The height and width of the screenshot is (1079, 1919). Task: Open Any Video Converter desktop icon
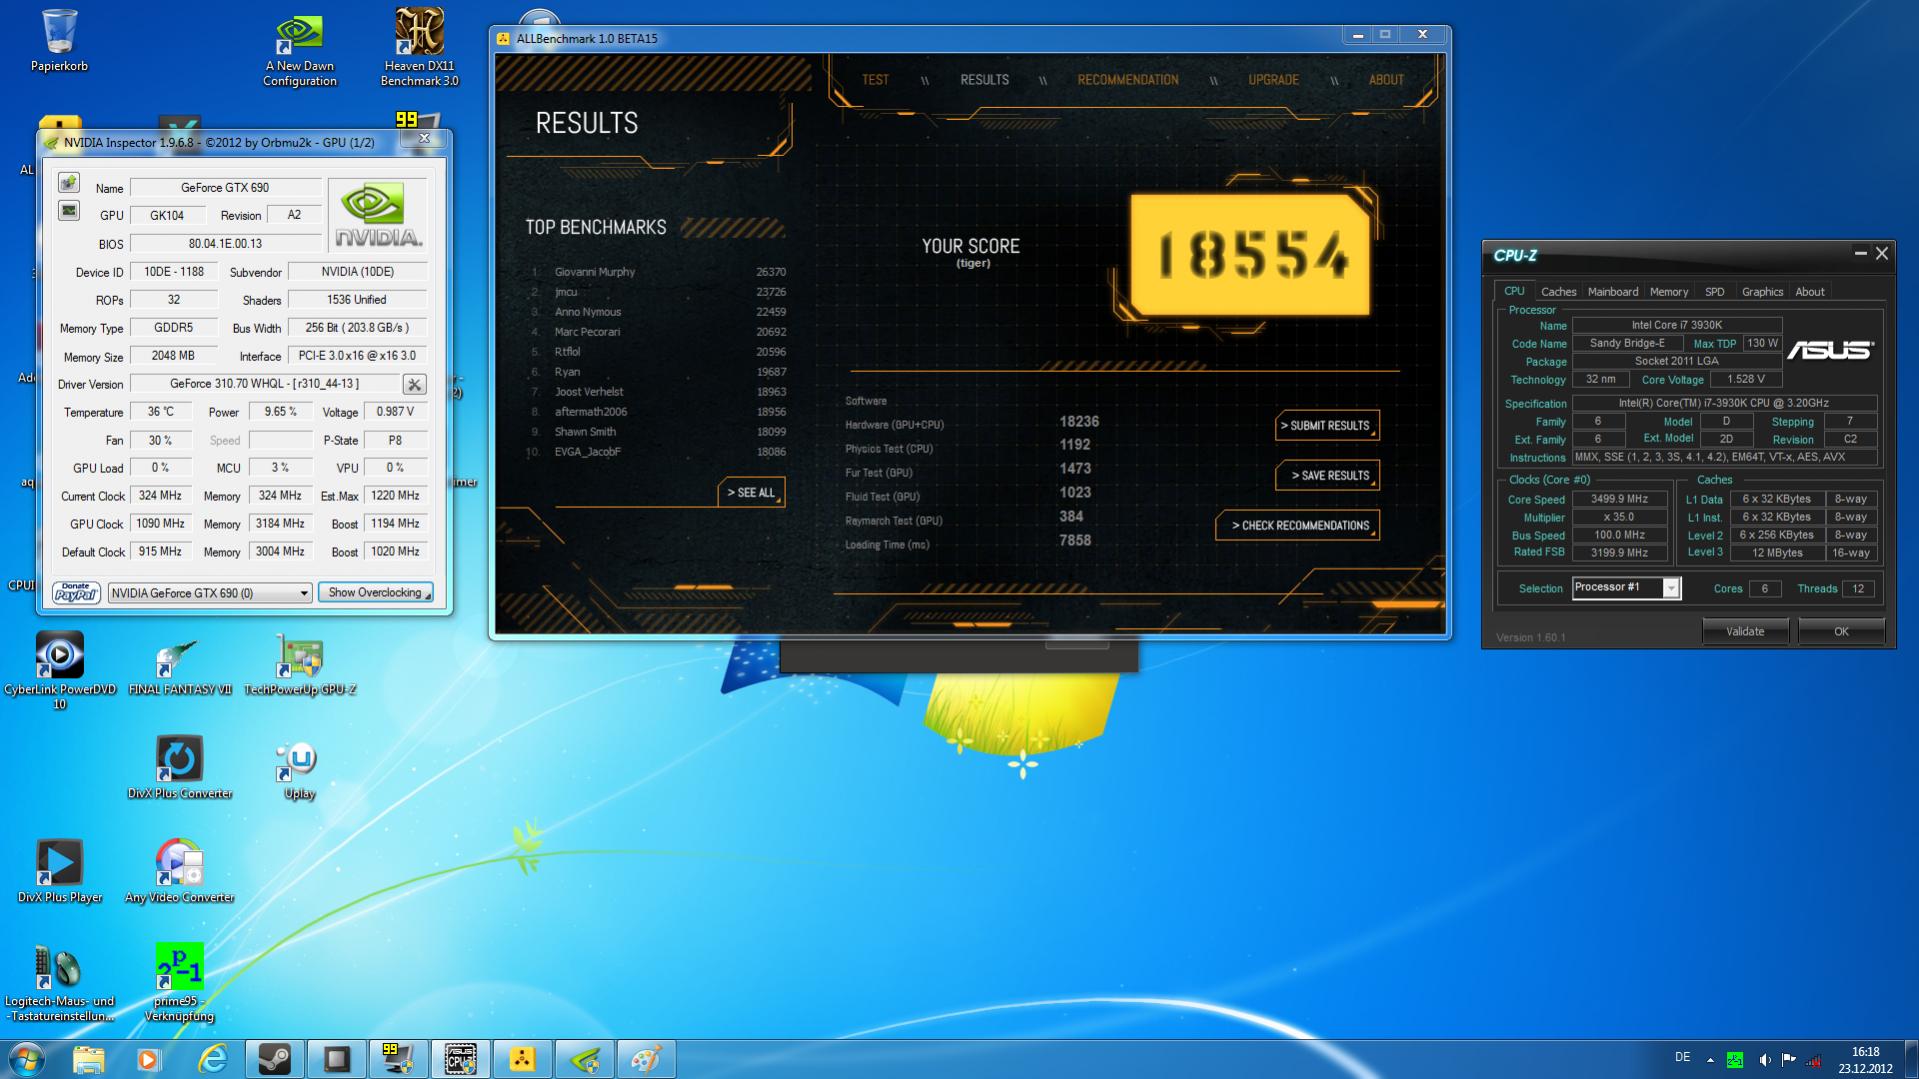coord(180,872)
